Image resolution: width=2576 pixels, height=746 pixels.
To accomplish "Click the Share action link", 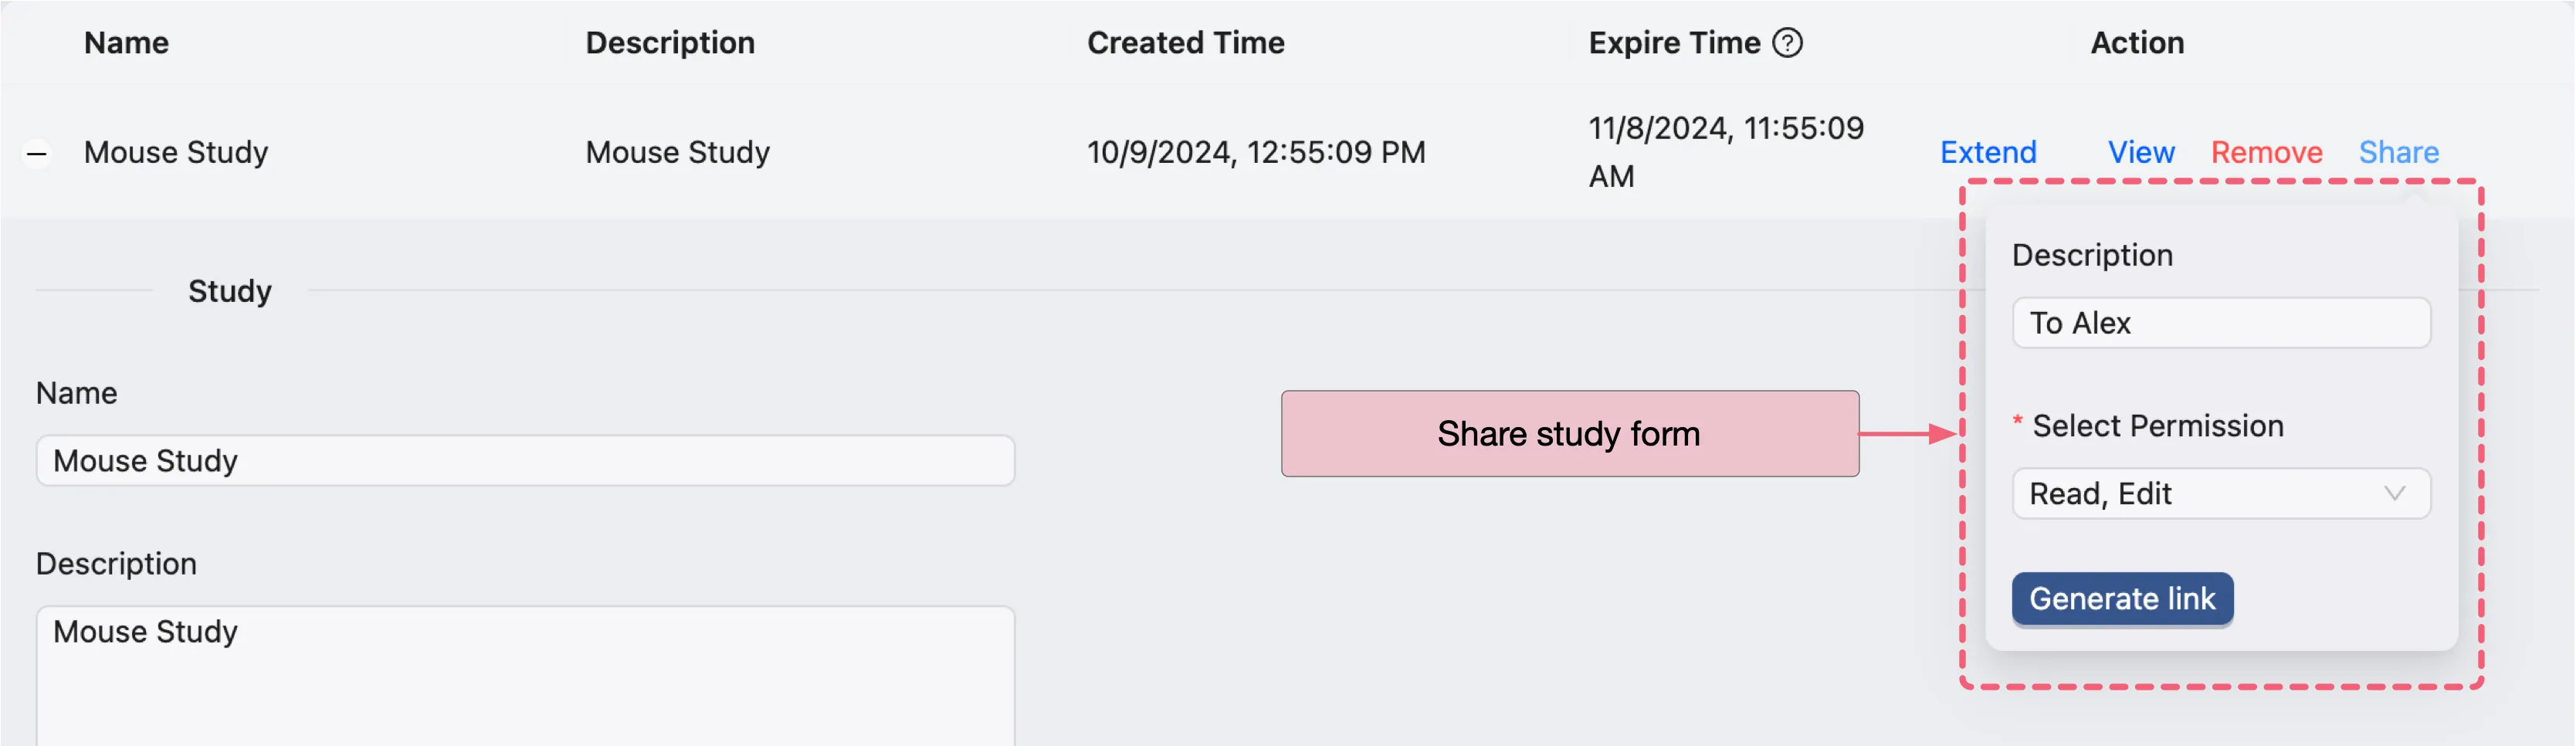I will coord(2398,152).
